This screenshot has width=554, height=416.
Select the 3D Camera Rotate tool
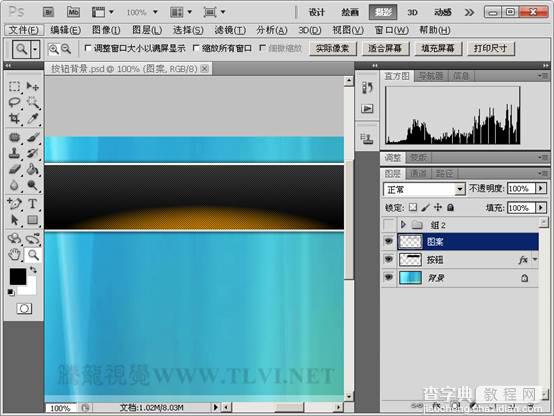[x=33, y=239]
